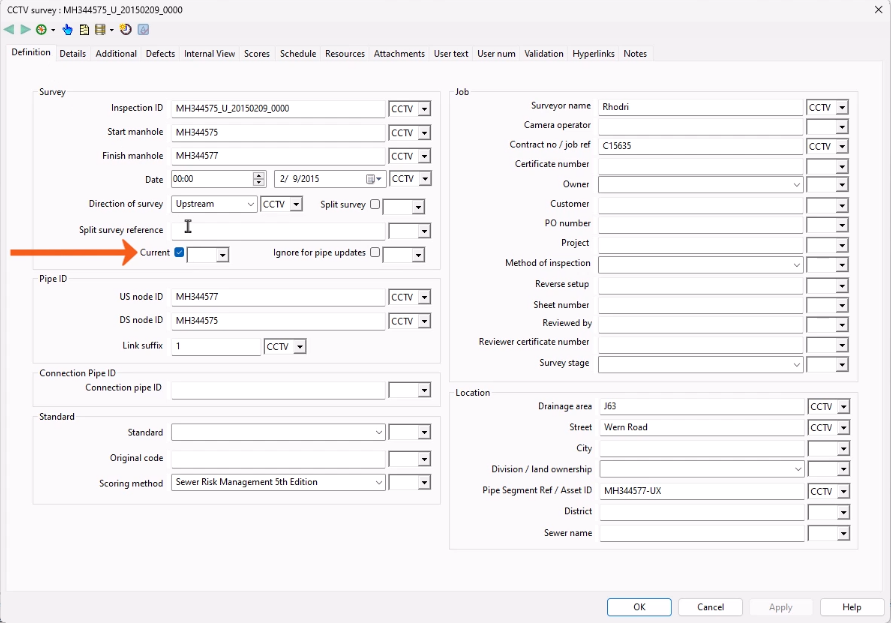Click the green circular find icon
891x623 pixels.
pyautogui.click(x=41, y=29)
